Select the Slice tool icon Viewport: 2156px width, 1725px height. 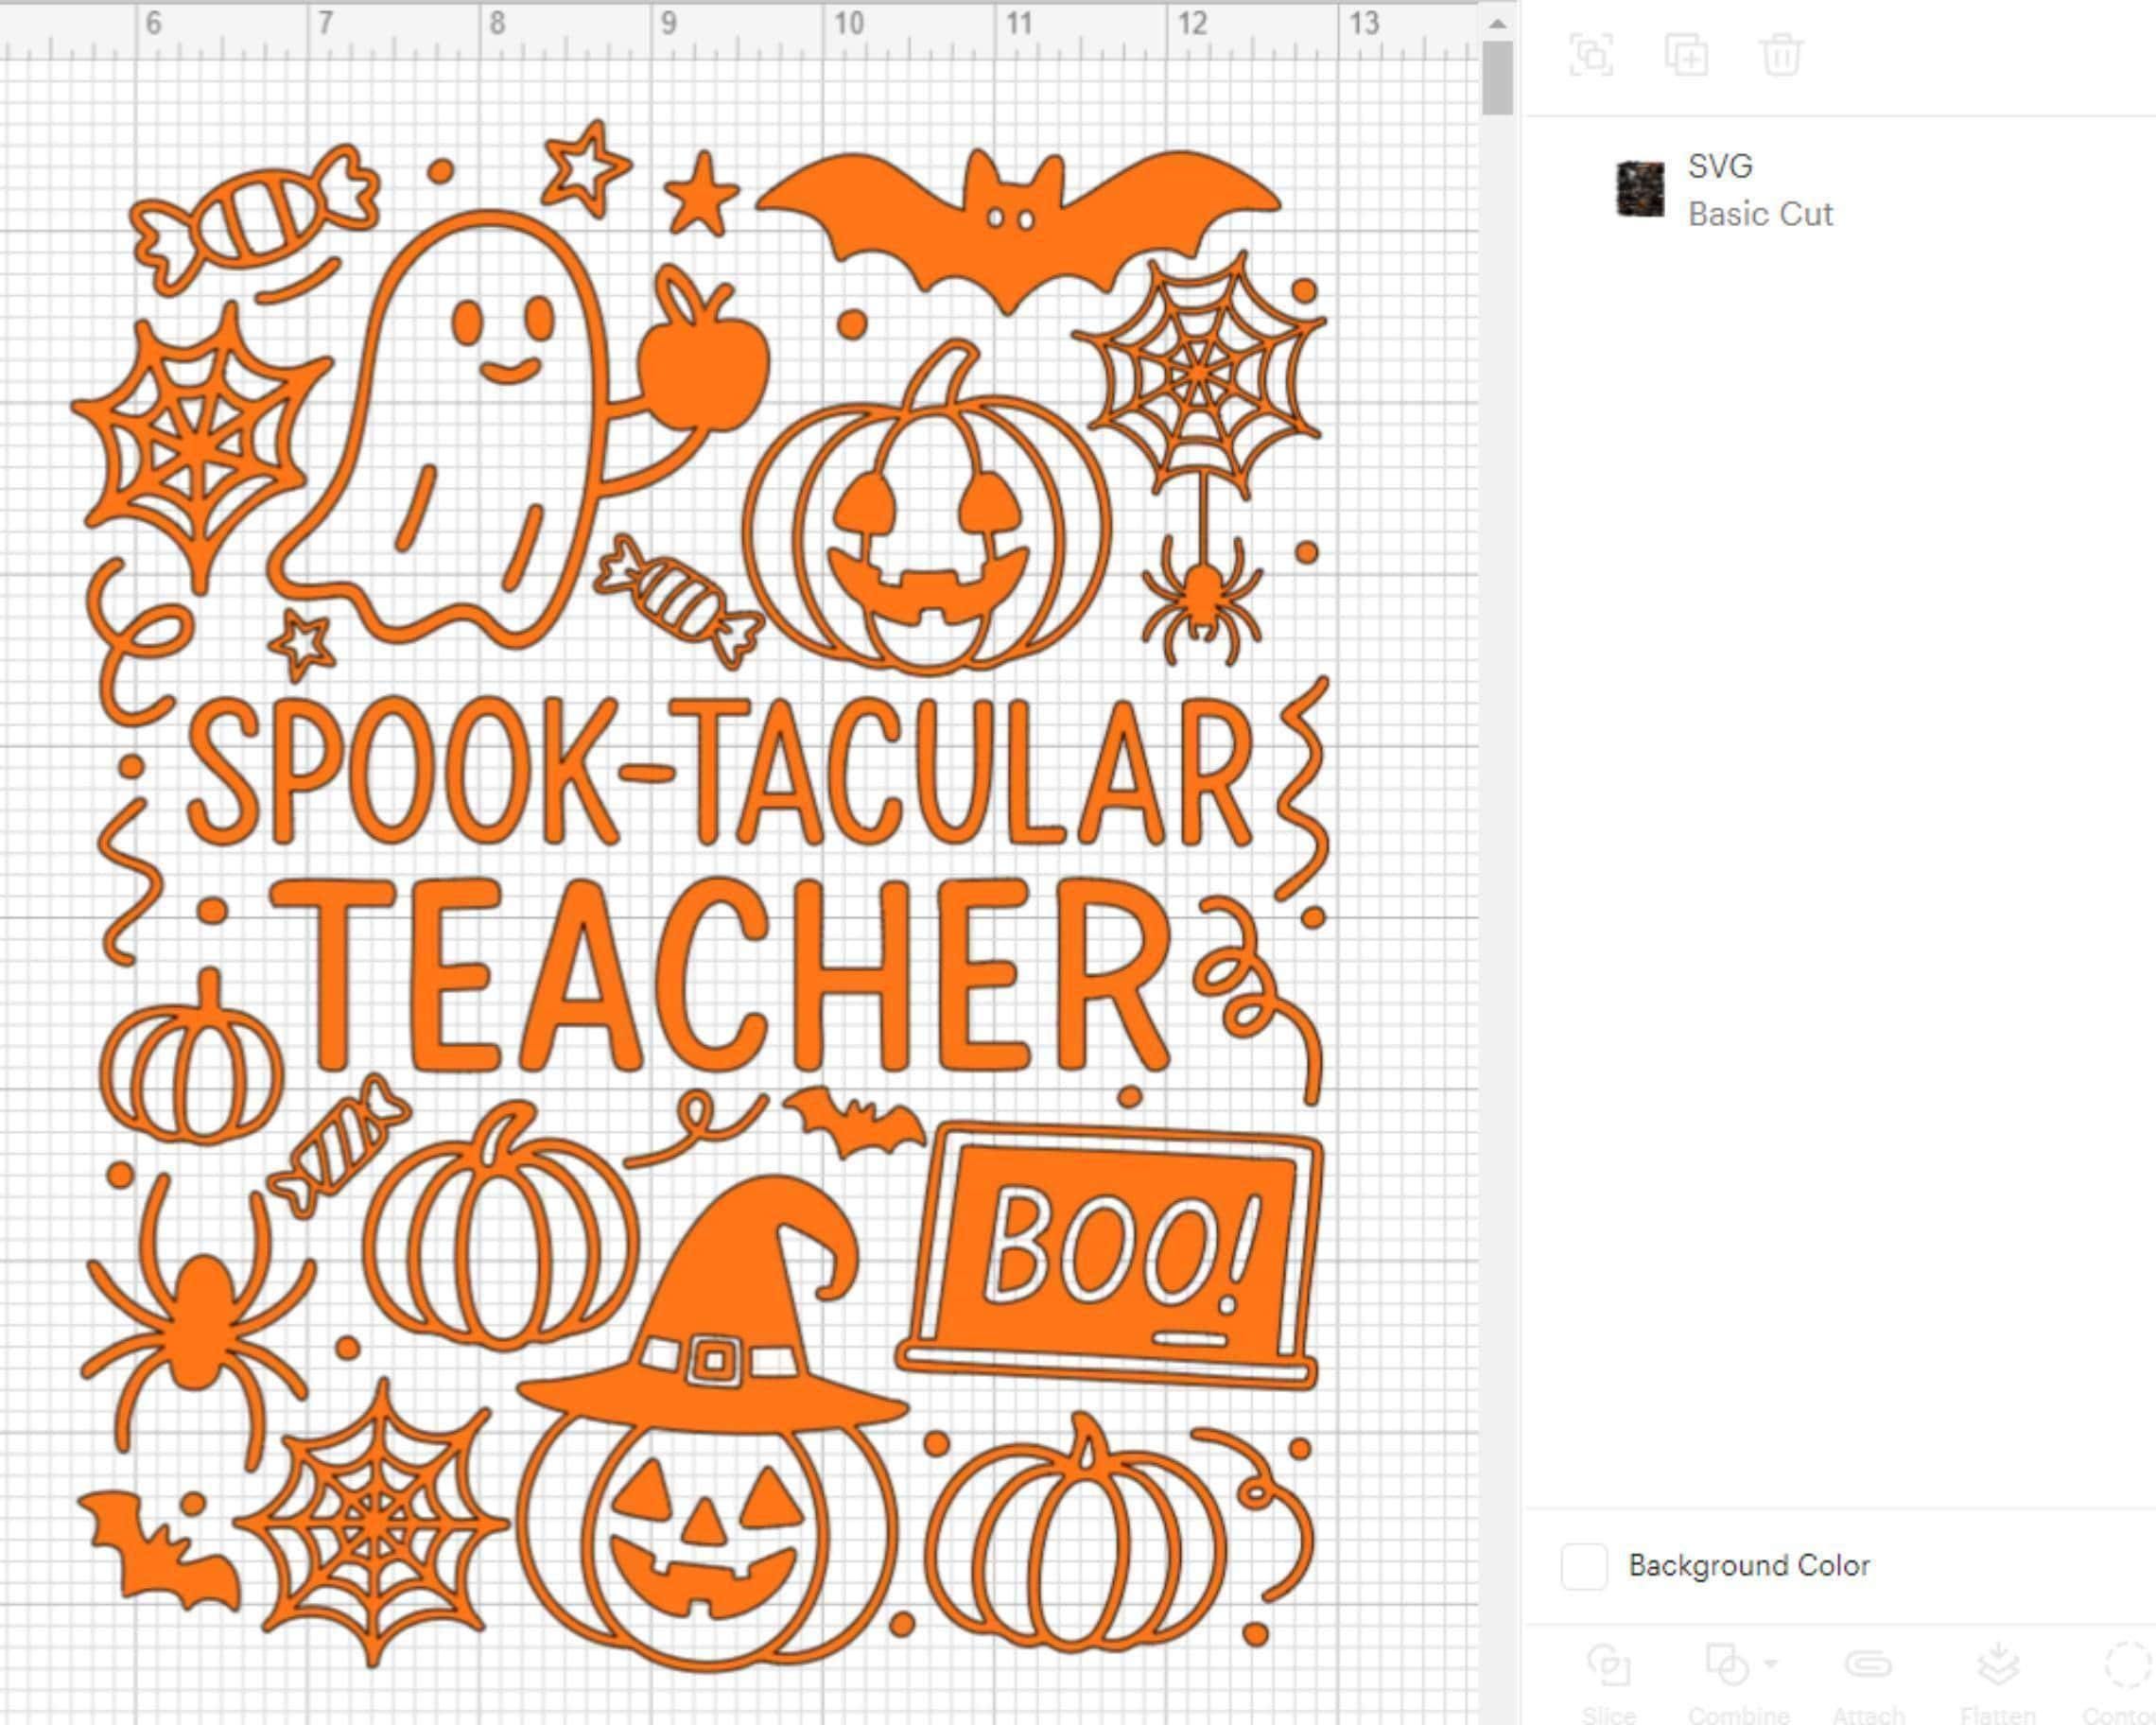(x=1609, y=1666)
